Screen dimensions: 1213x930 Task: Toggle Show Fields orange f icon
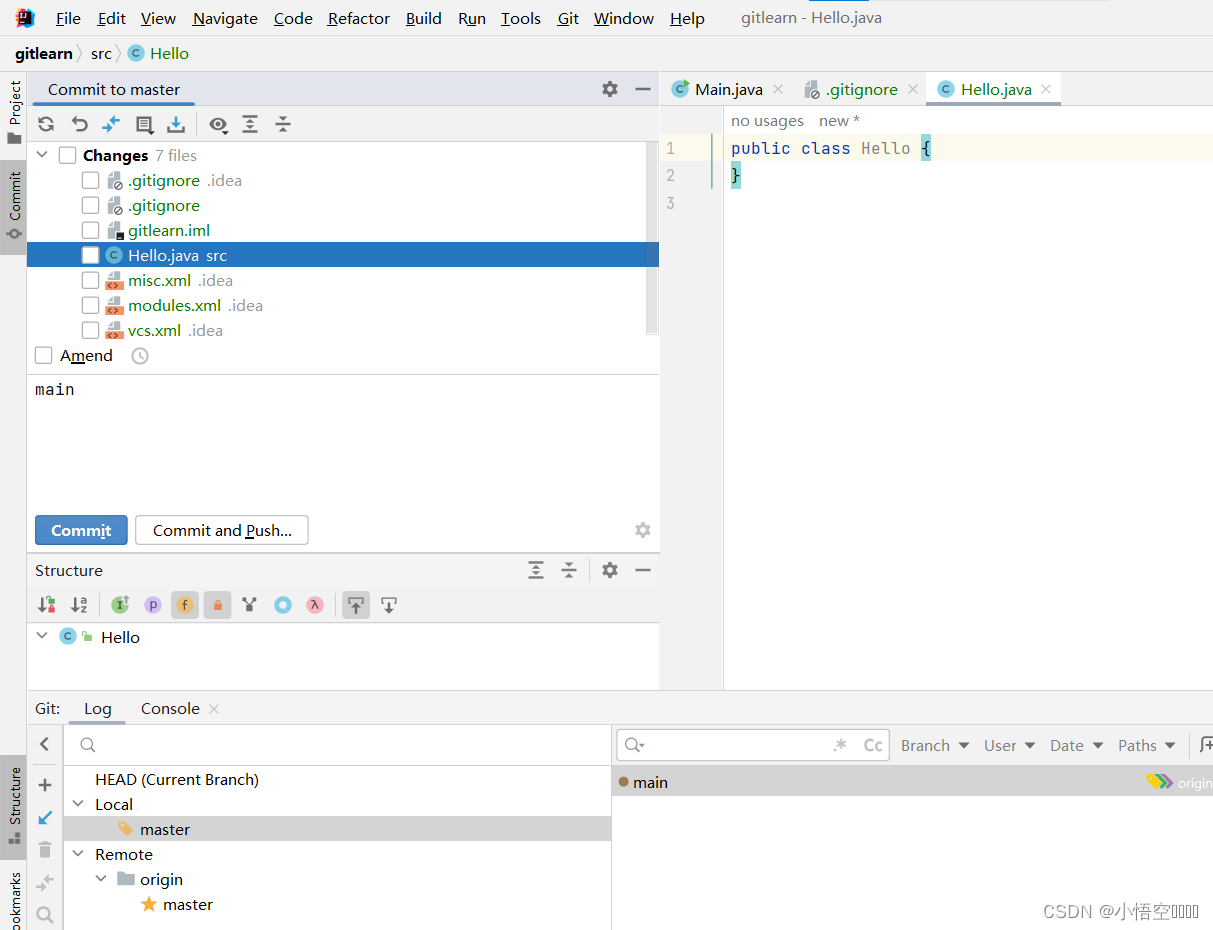point(185,605)
